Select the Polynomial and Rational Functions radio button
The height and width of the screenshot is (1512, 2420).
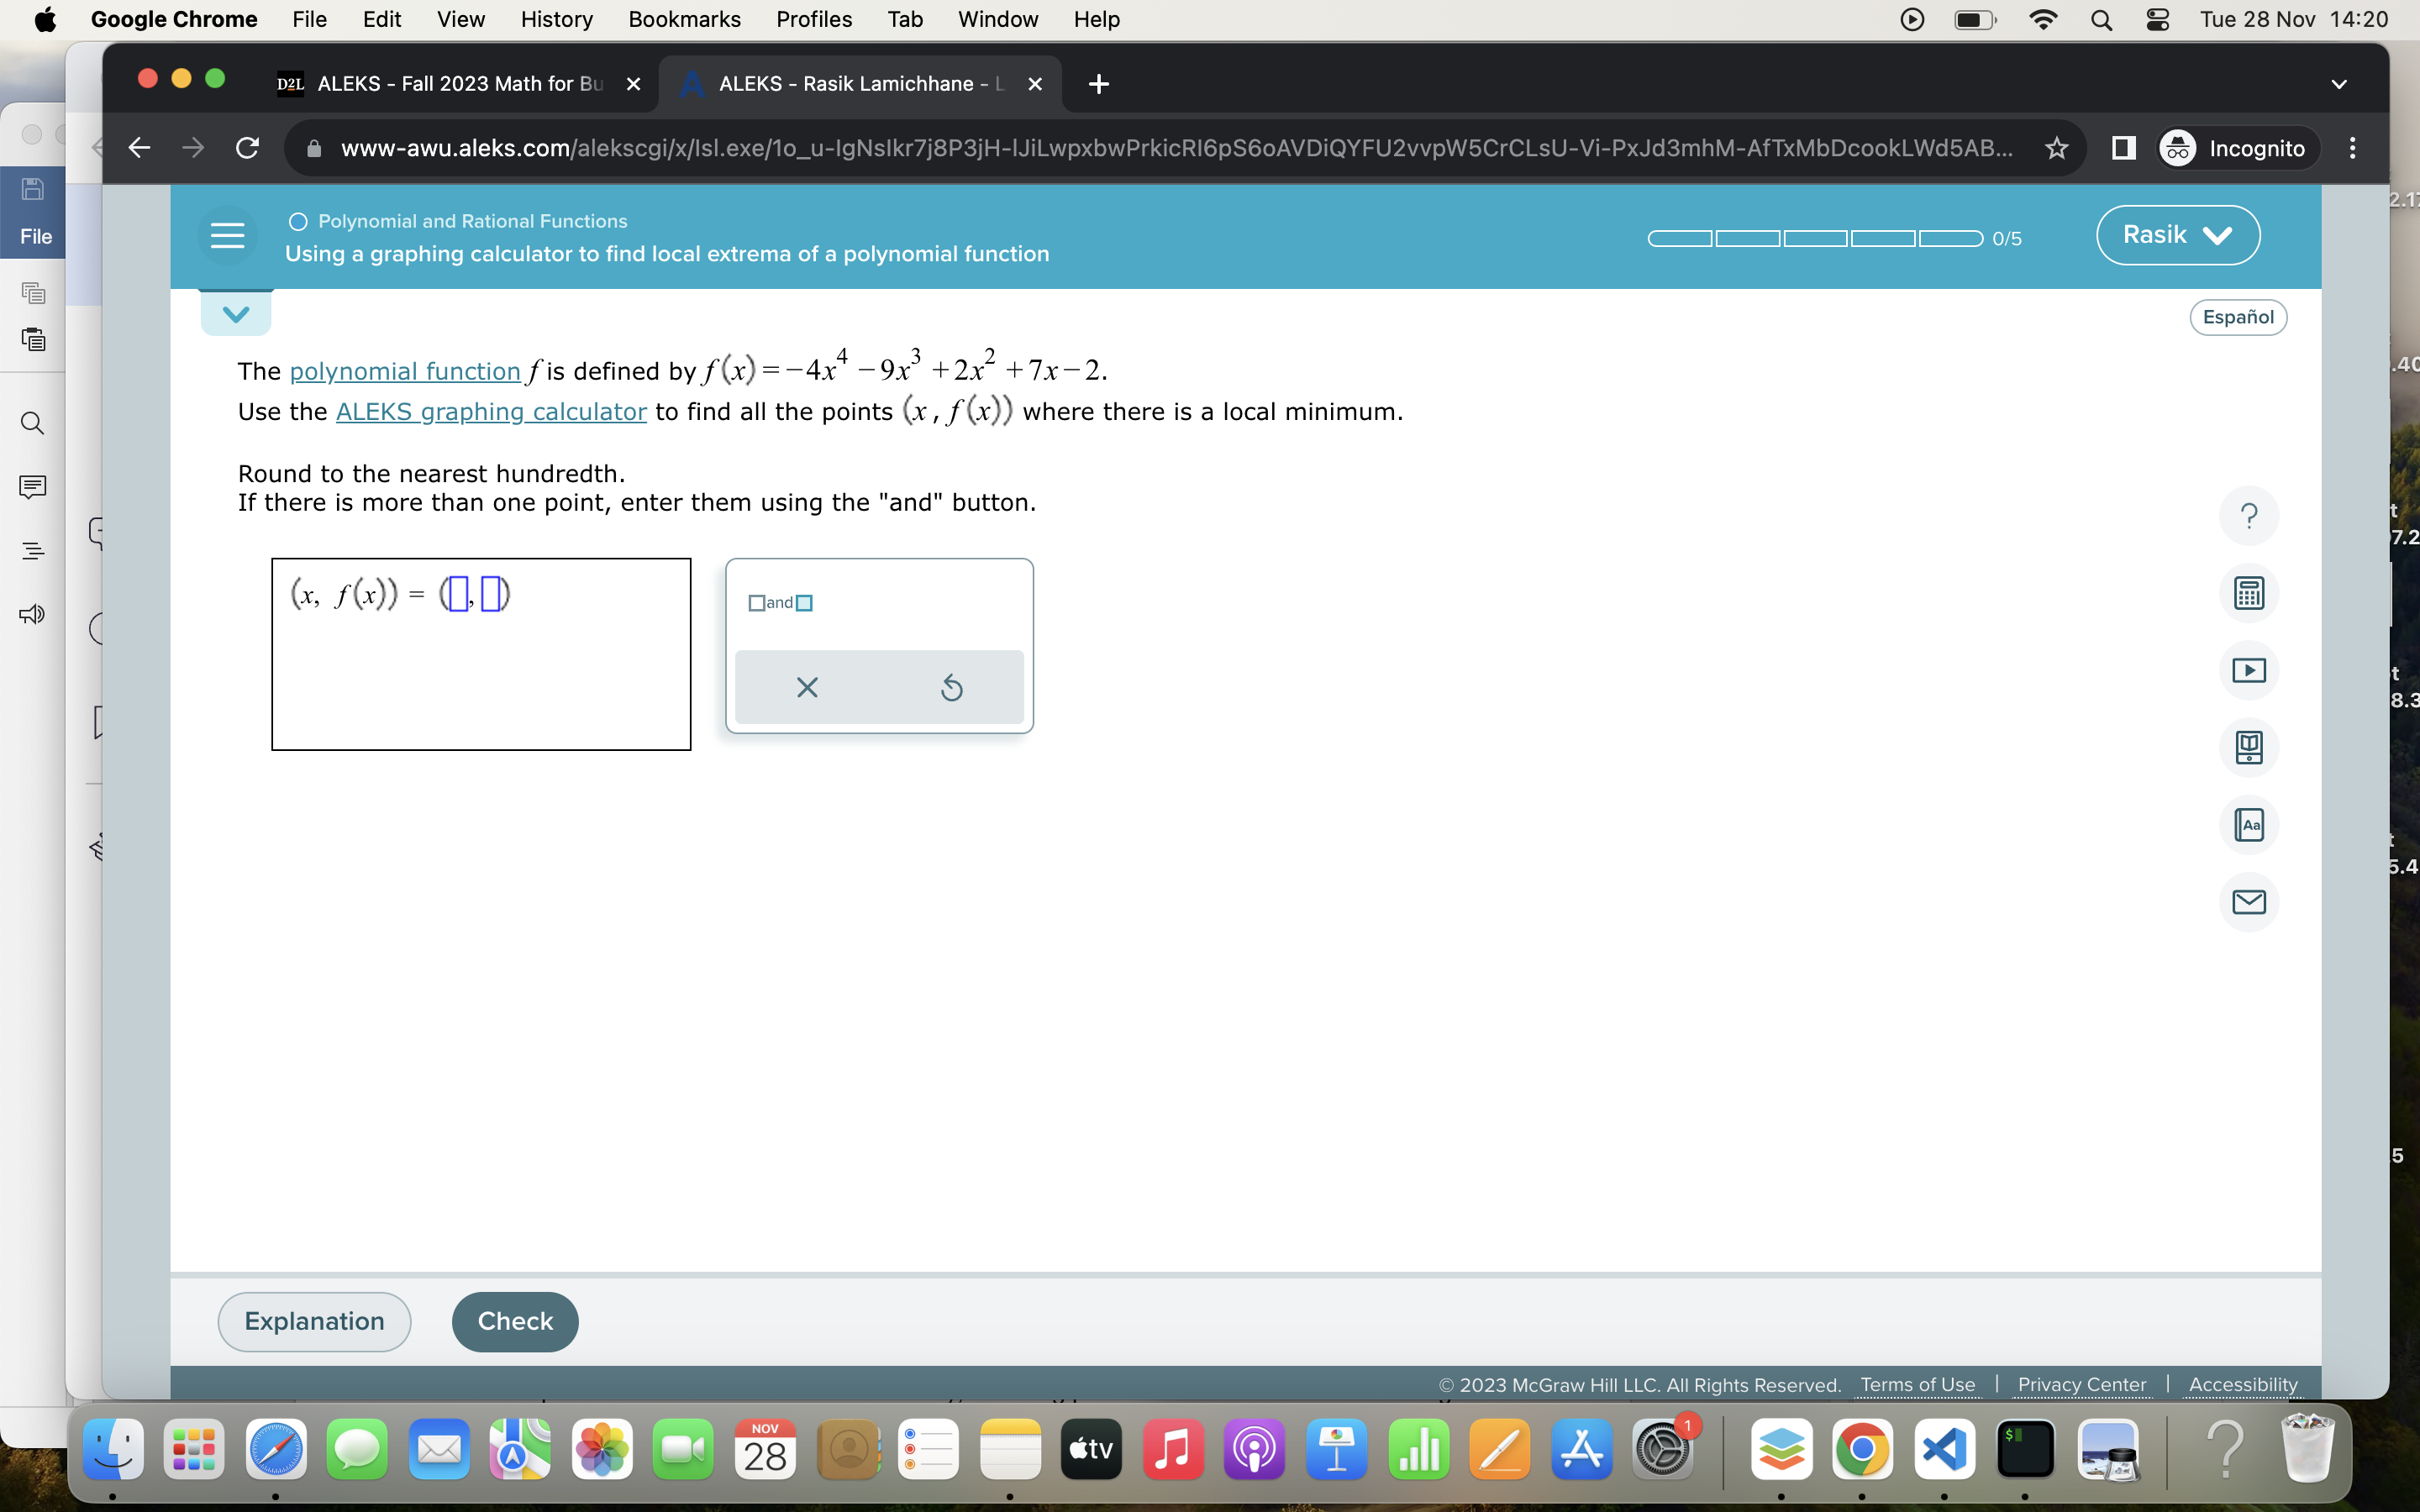tap(297, 221)
